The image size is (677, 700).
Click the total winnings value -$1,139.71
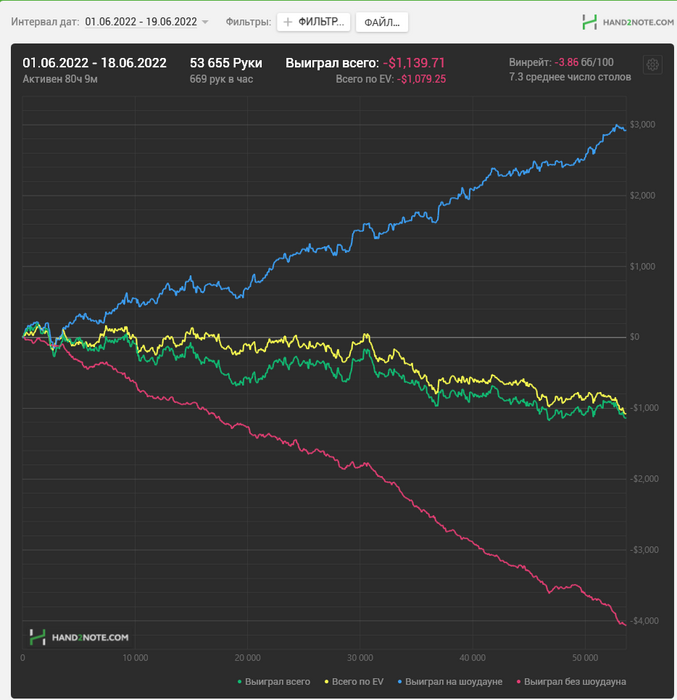(x=414, y=63)
